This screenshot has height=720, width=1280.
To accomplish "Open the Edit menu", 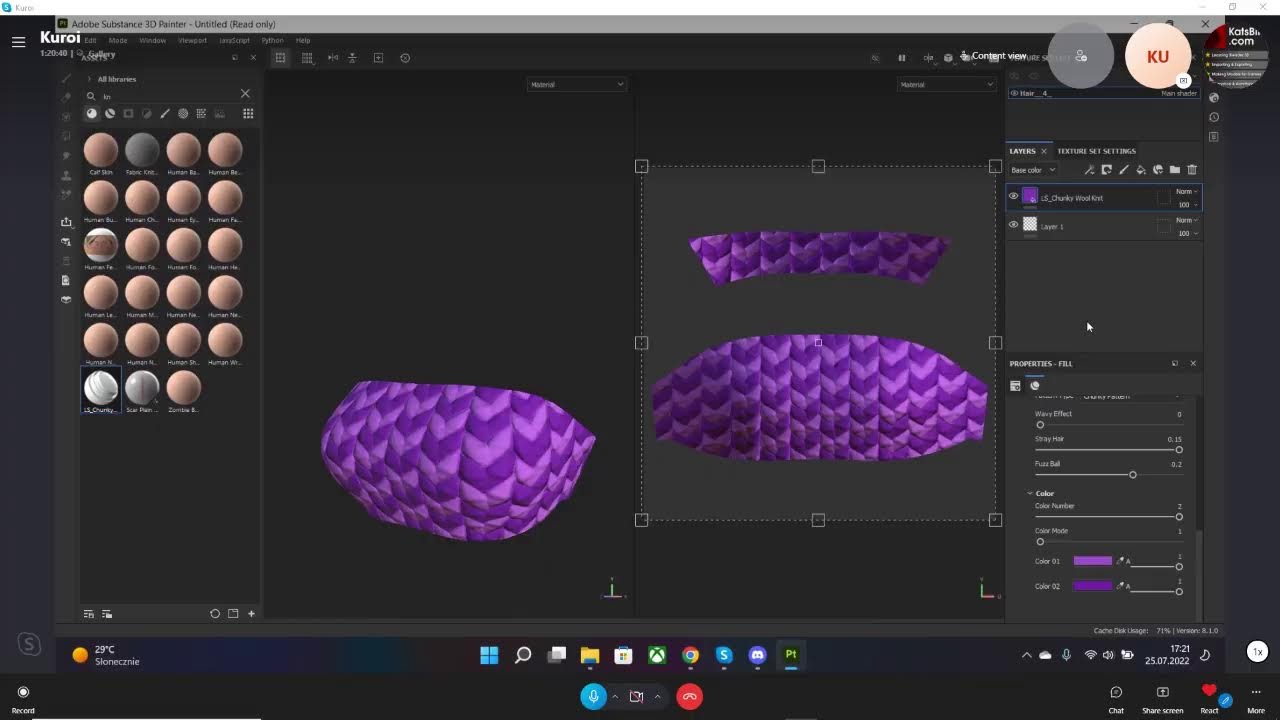I will tap(90, 41).
